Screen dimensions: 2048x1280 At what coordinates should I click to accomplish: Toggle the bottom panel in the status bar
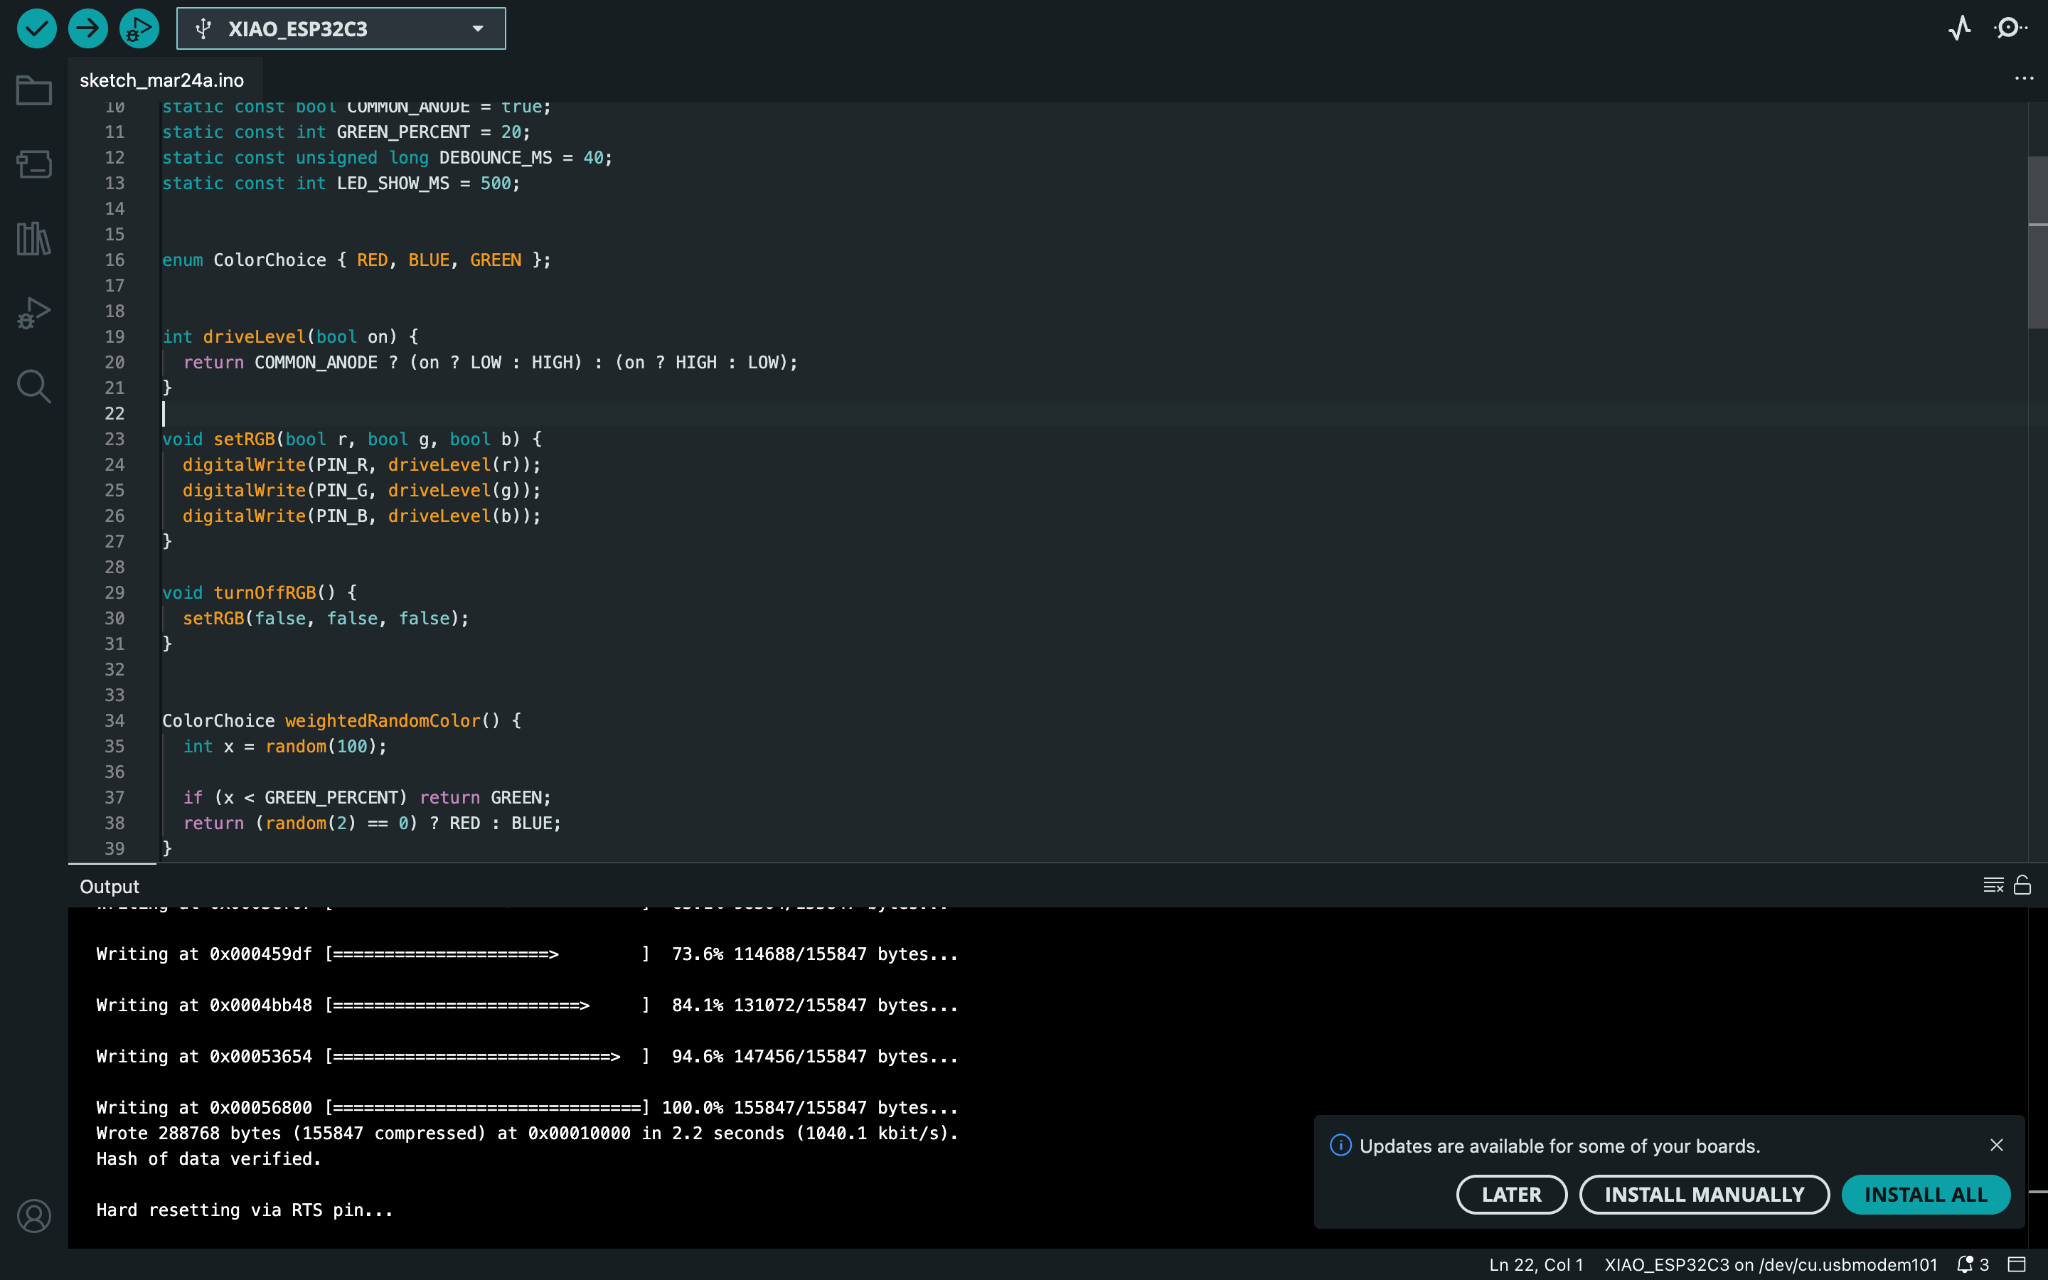(2017, 1264)
